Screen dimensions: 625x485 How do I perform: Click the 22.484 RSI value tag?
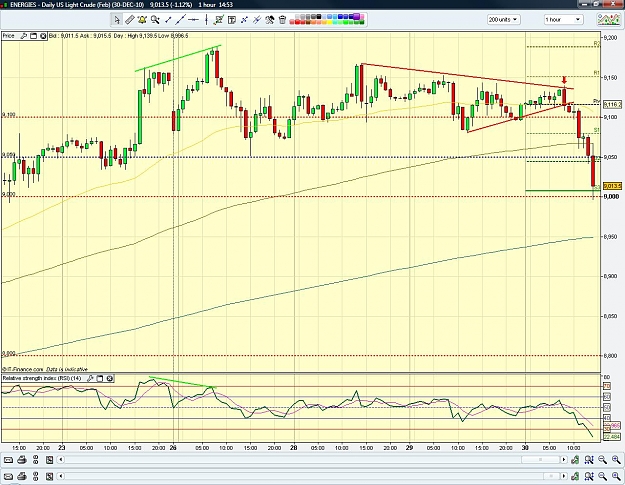(x=612, y=437)
